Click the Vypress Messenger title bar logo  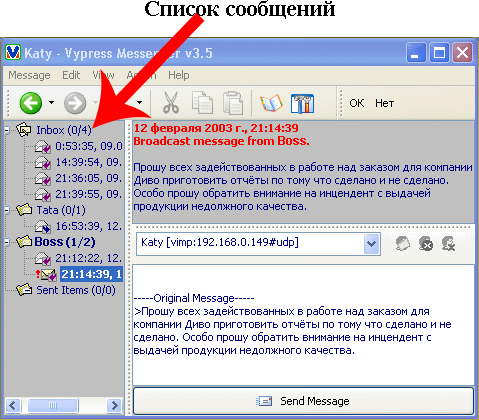pos(13,52)
